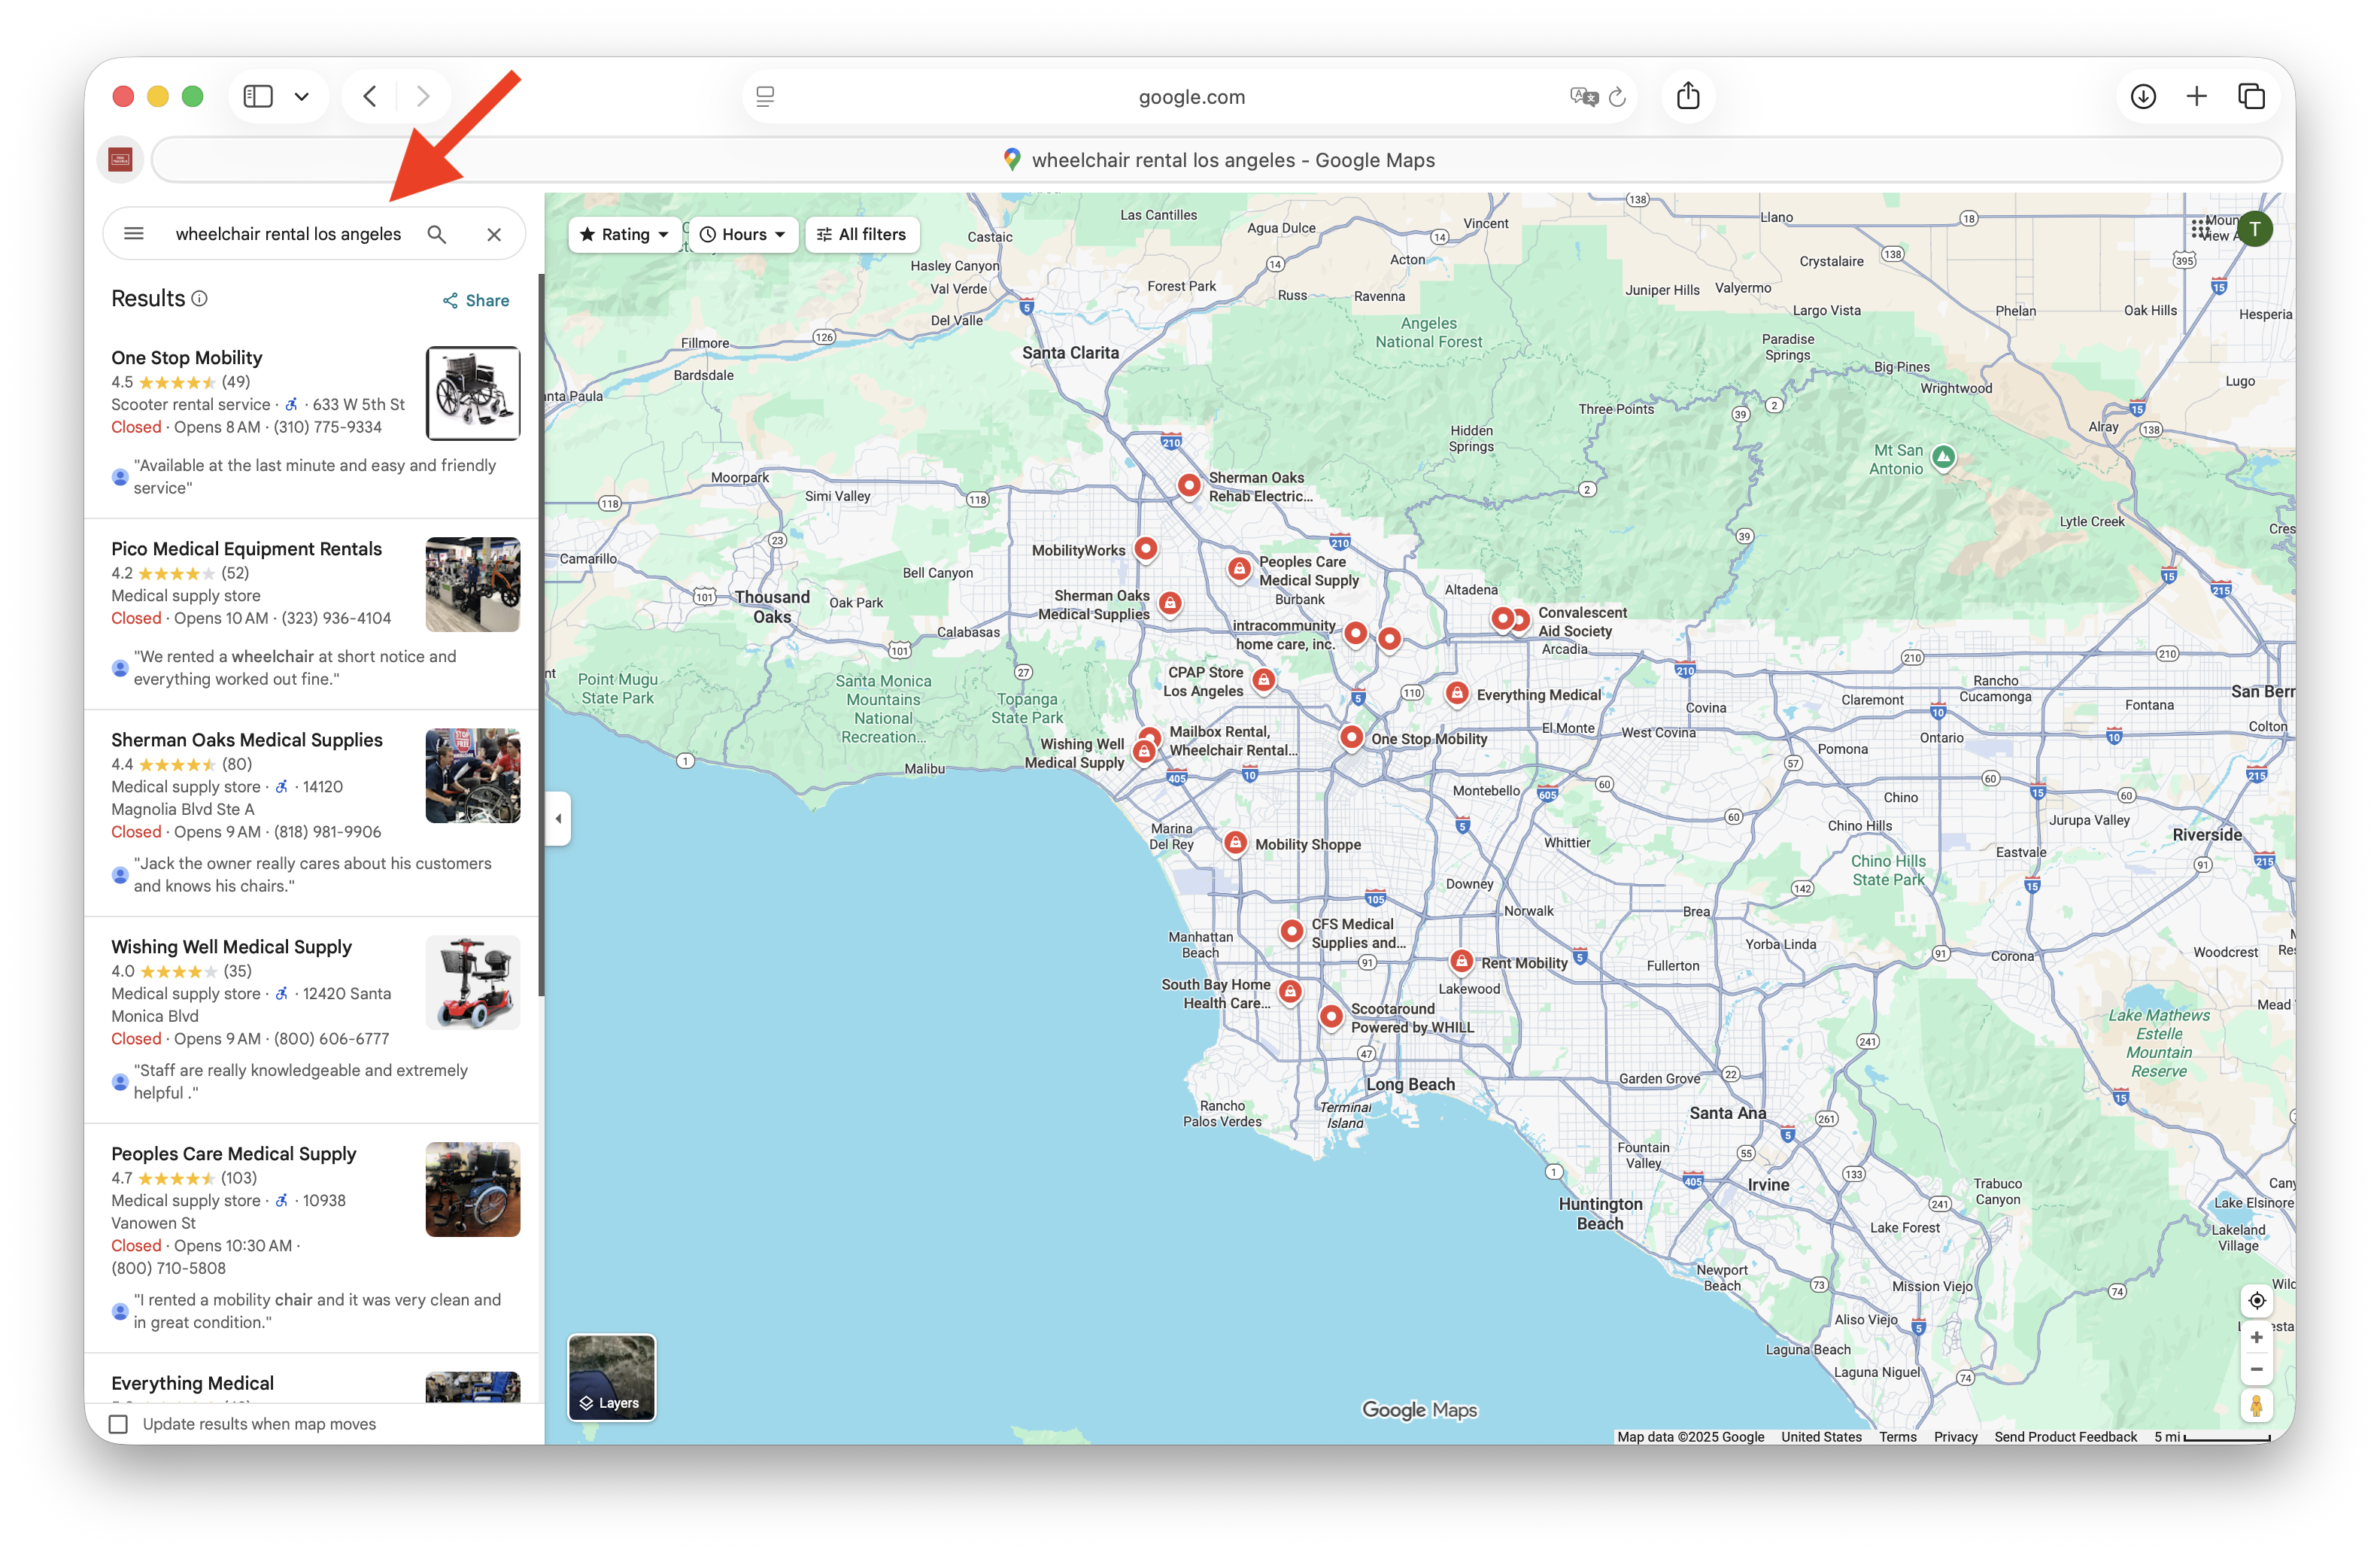Open the All filters menu
This screenshot has height=1556, width=2380.
click(862, 234)
